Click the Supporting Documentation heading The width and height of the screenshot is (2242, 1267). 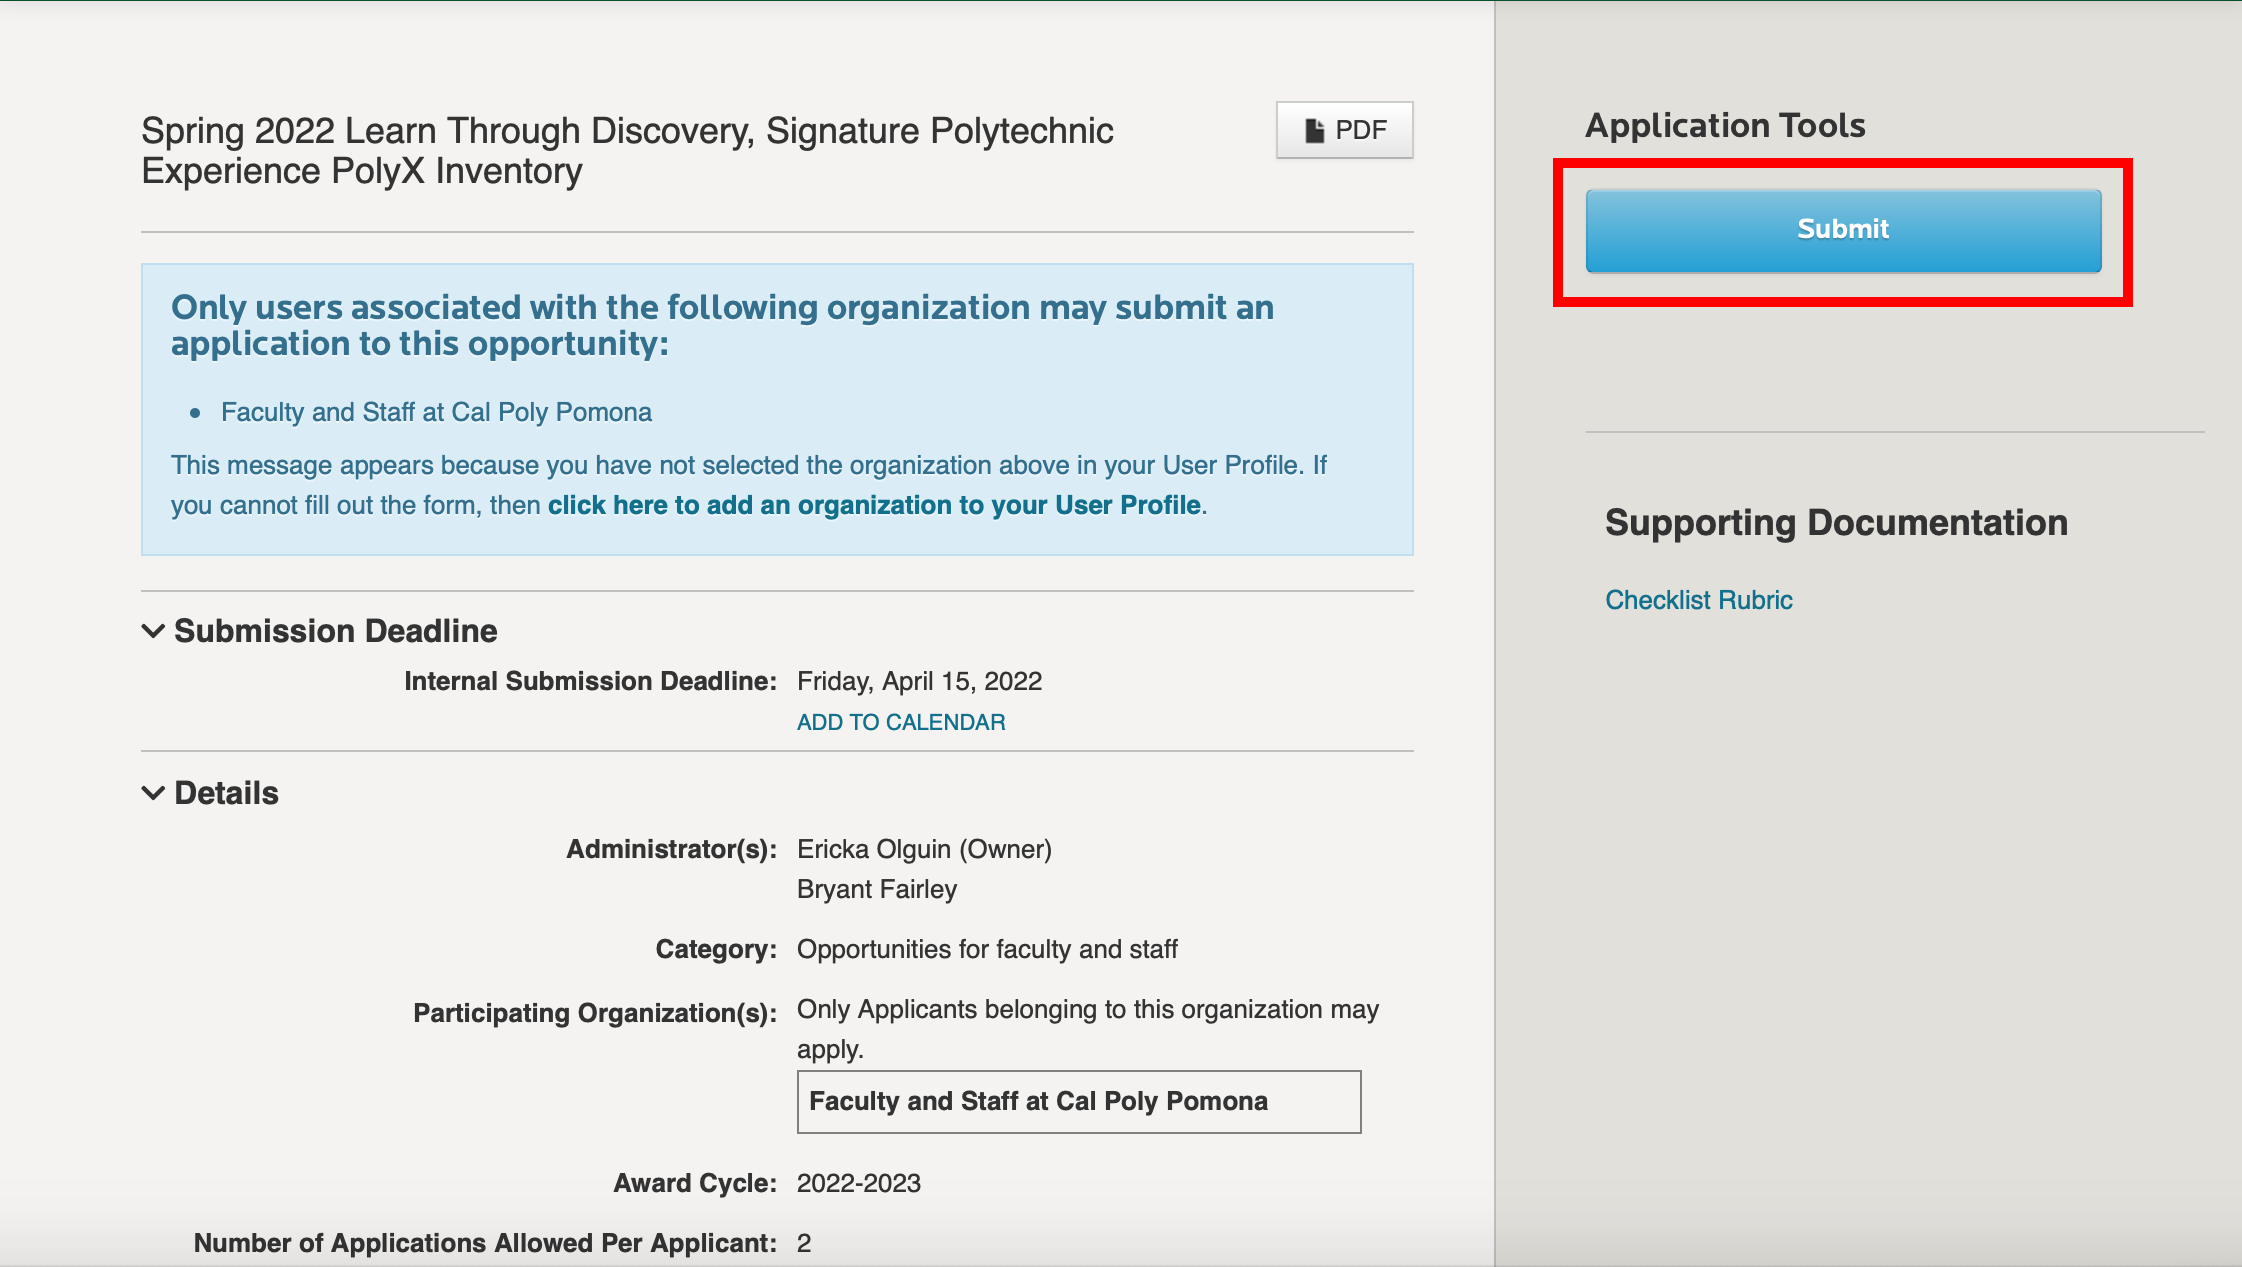tap(1836, 523)
